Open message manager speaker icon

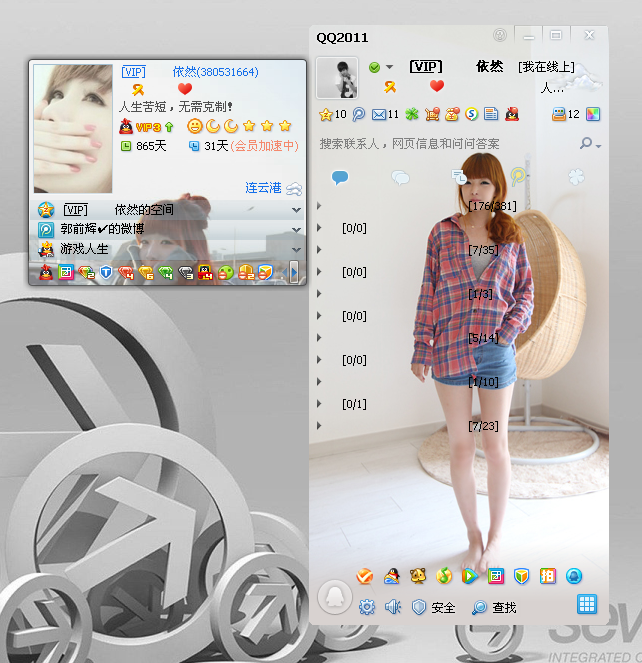coord(393,607)
